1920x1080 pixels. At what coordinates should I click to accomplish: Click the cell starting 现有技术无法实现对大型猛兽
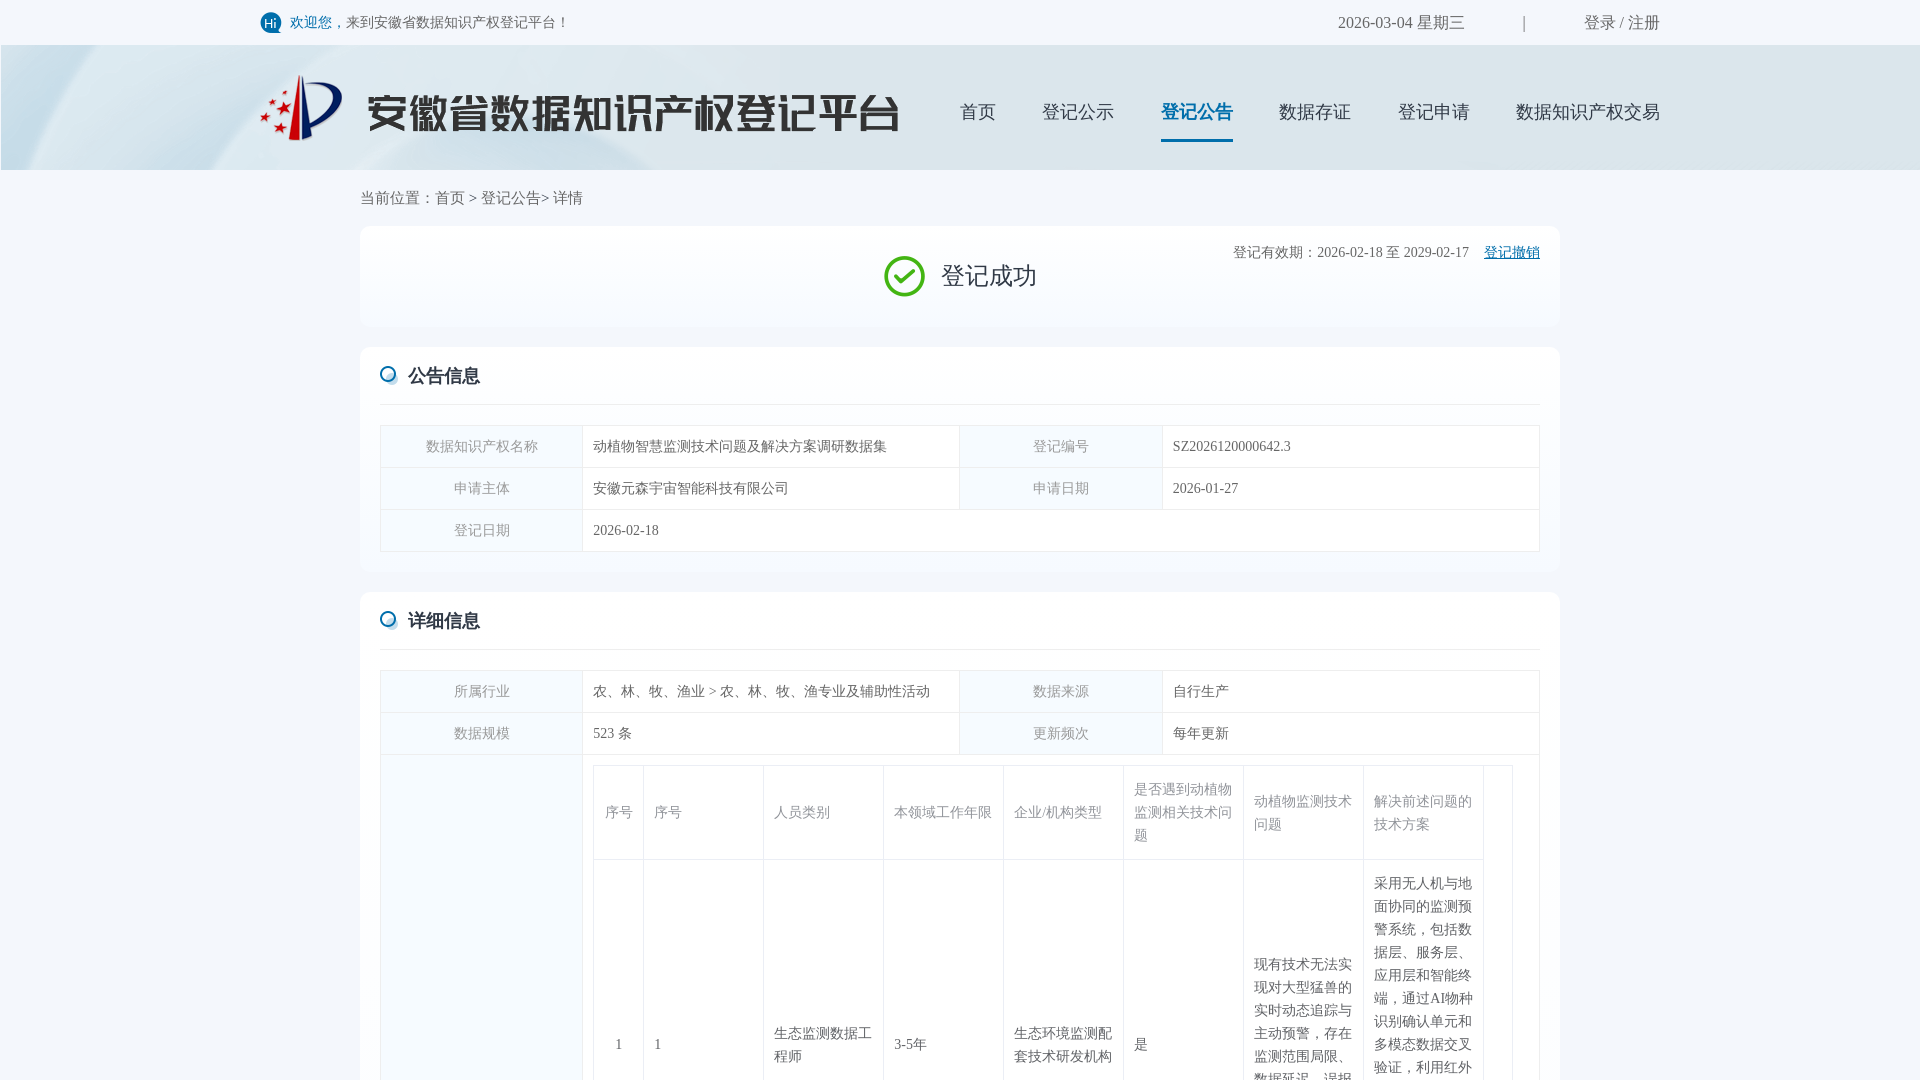point(1303,1017)
